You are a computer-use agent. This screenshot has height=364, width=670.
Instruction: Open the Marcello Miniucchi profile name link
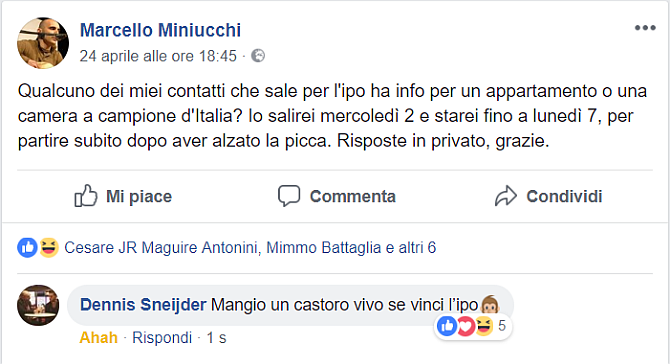(160, 30)
